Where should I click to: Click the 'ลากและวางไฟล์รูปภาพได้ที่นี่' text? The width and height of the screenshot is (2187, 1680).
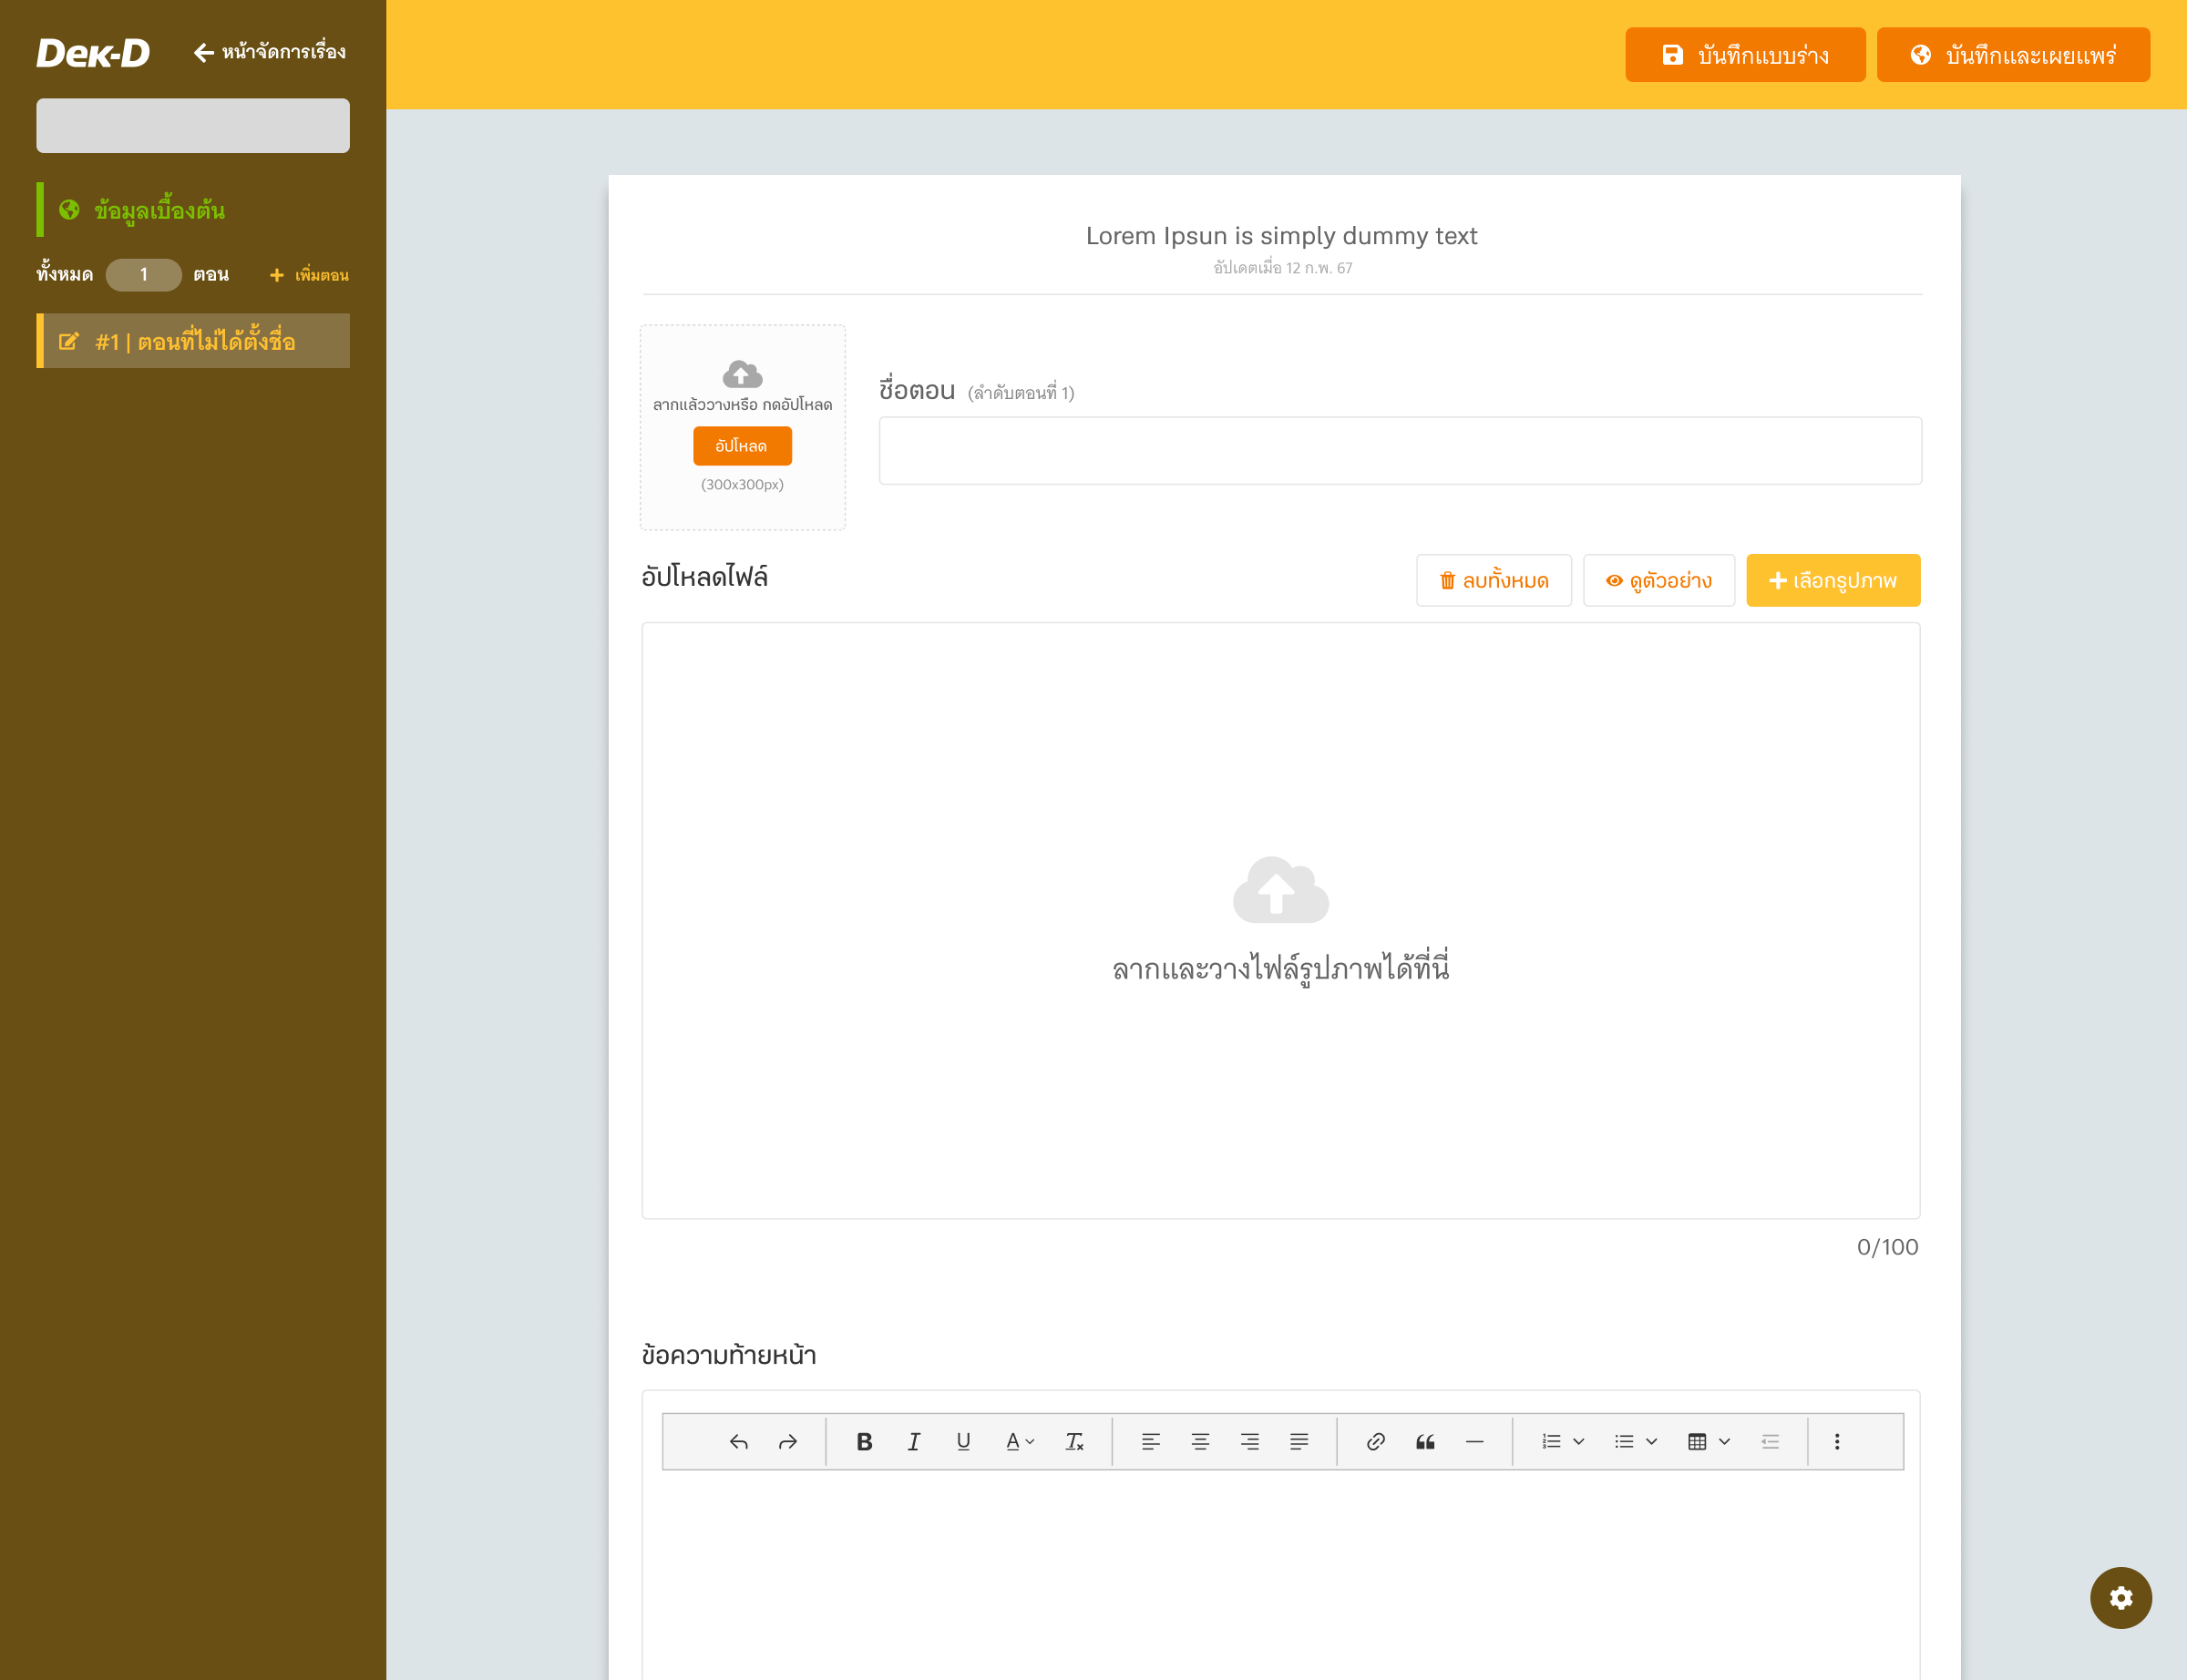coord(1281,968)
